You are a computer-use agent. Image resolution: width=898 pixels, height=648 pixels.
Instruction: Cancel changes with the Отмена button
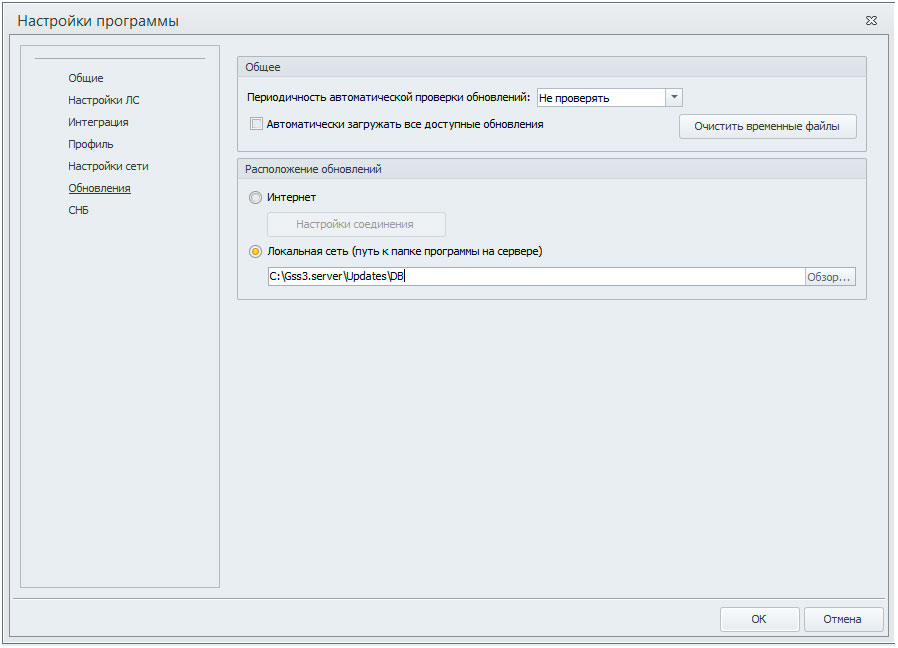pos(842,619)
